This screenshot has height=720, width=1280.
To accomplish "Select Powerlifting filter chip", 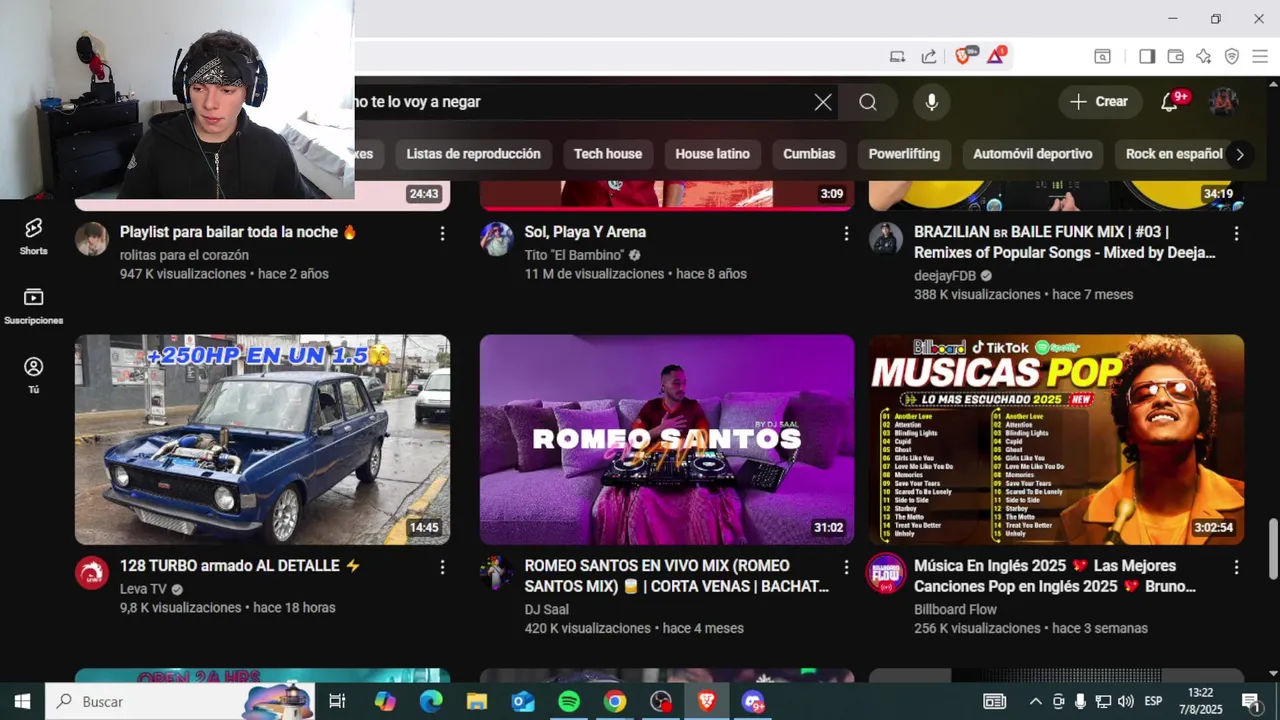I will [904, 154].
